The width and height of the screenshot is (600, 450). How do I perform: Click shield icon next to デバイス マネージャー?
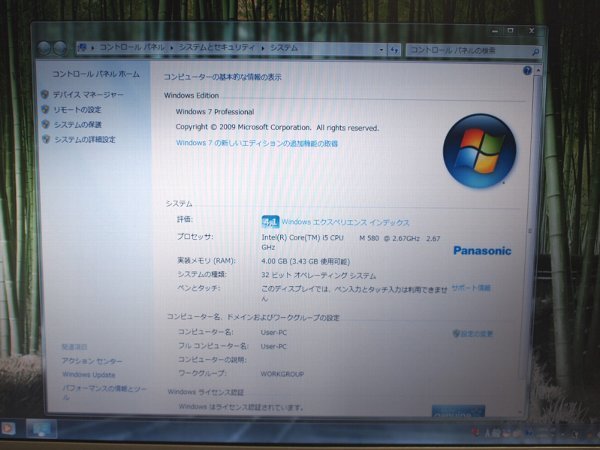tap(45, 94)
